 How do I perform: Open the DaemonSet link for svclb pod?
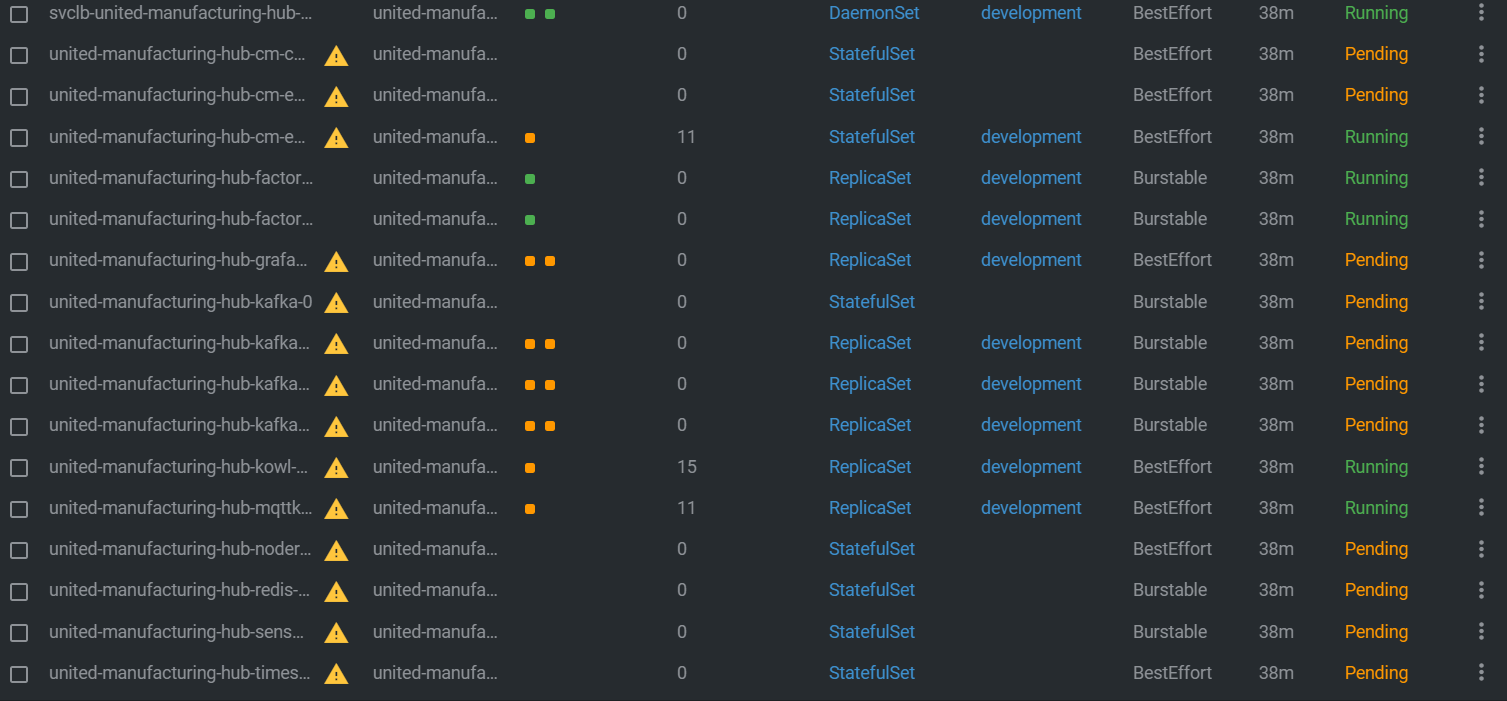click(x=874, y=13)
